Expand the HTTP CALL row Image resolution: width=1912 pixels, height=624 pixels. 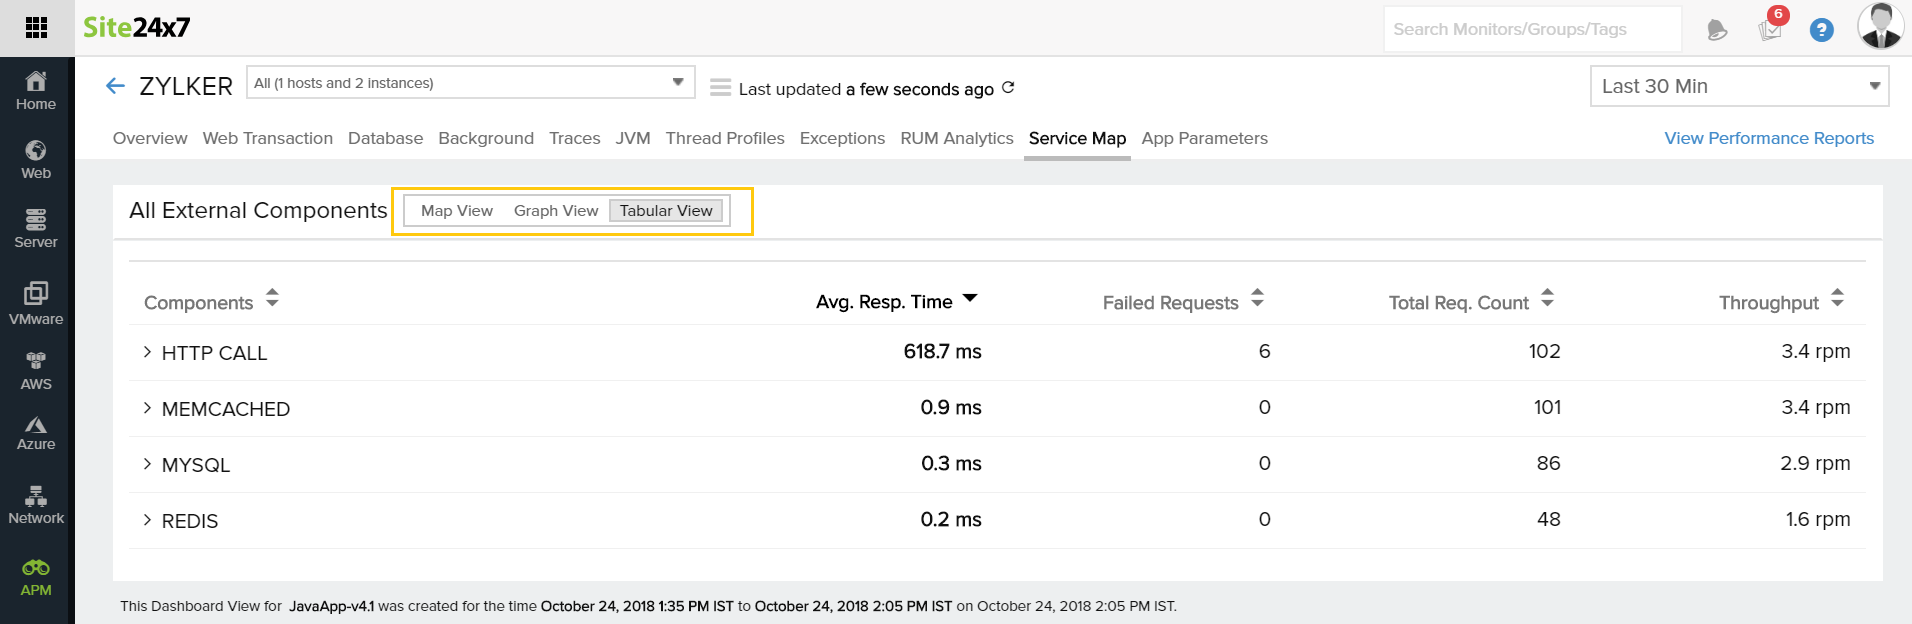147,352
